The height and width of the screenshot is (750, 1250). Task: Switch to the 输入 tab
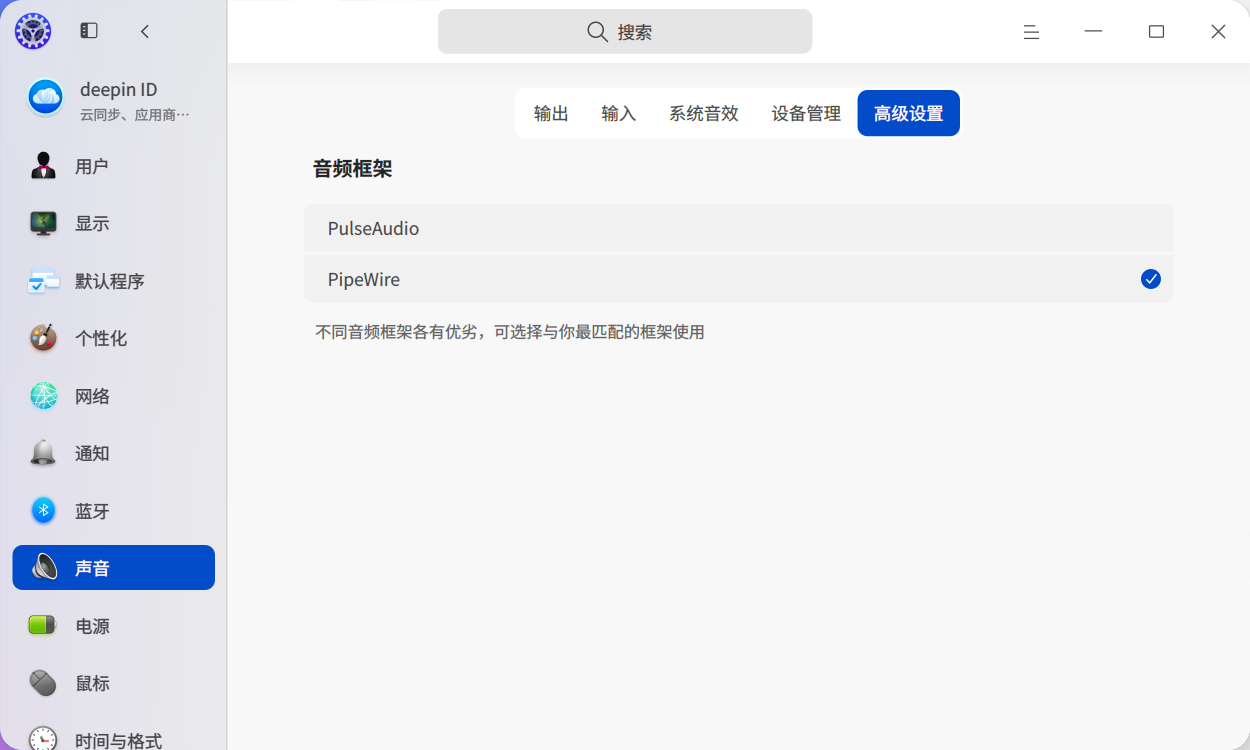point(619,113)
